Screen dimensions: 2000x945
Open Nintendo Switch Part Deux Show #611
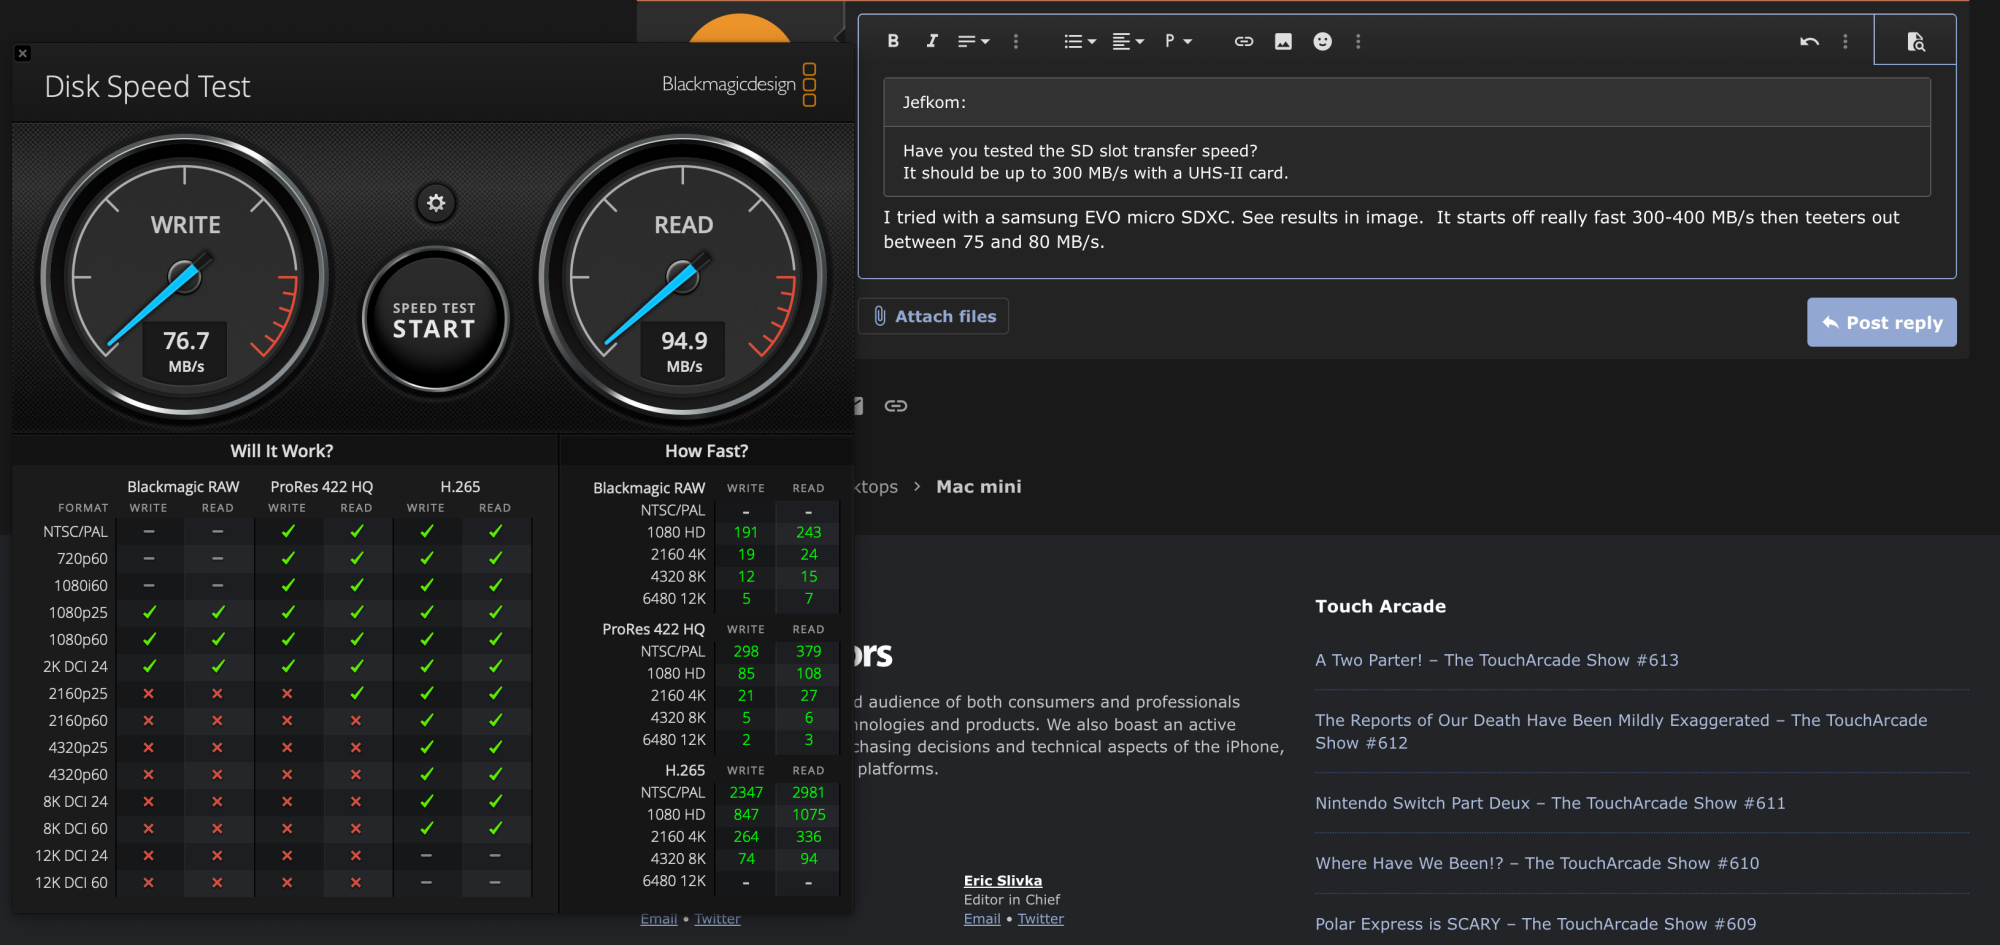1550,803
